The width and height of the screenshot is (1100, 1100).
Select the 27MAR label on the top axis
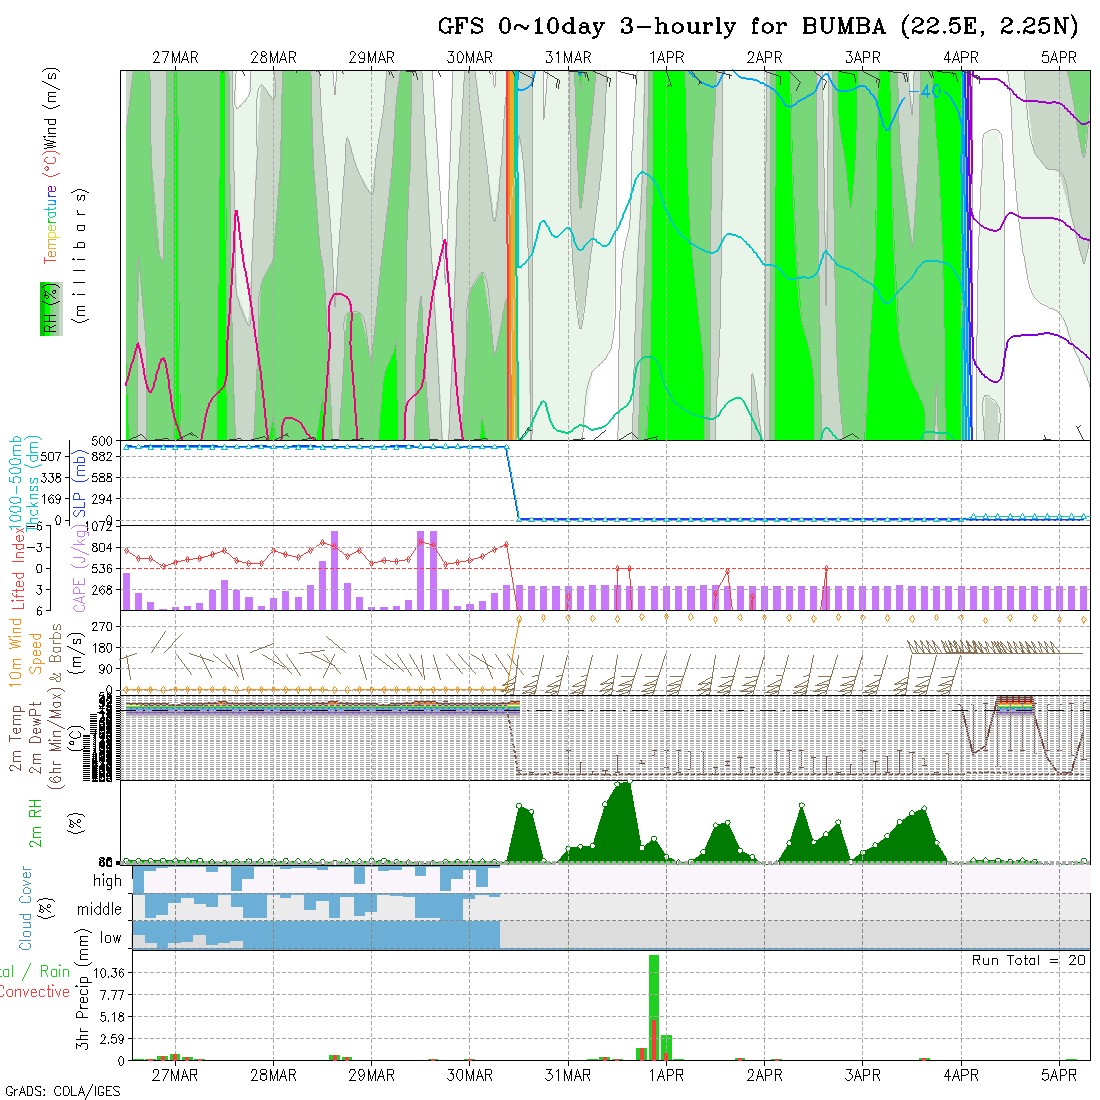click(x=175, y=58)
